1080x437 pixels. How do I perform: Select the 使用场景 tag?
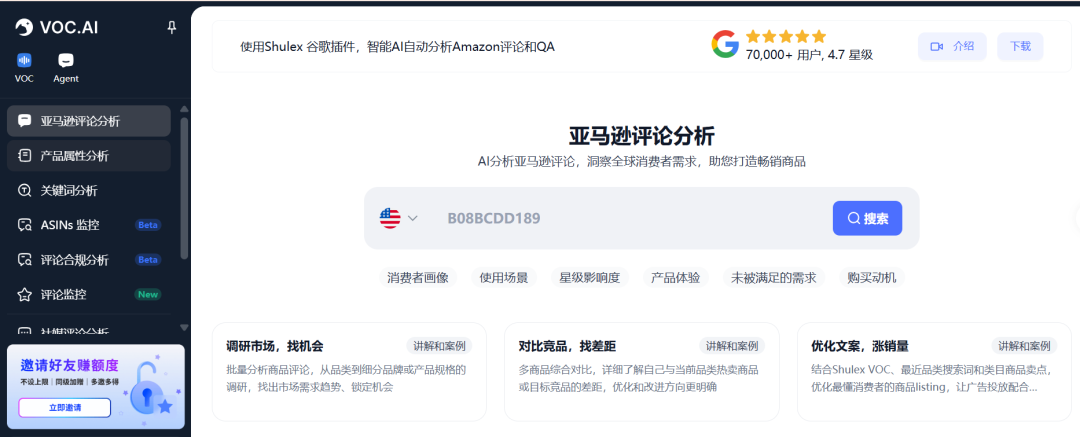[504, 278]
